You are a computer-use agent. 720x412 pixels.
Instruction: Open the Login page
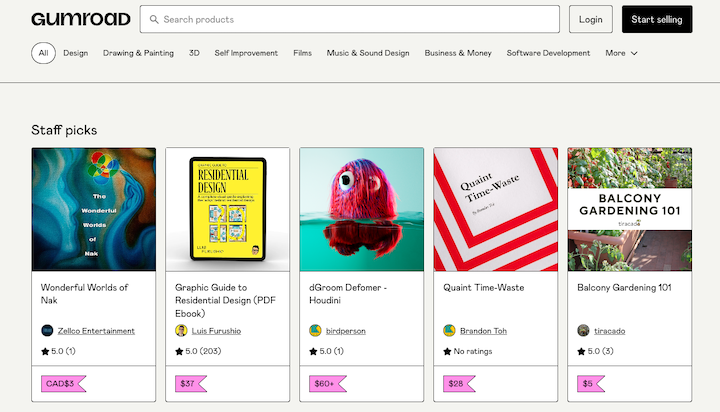[x=591, y=19]
